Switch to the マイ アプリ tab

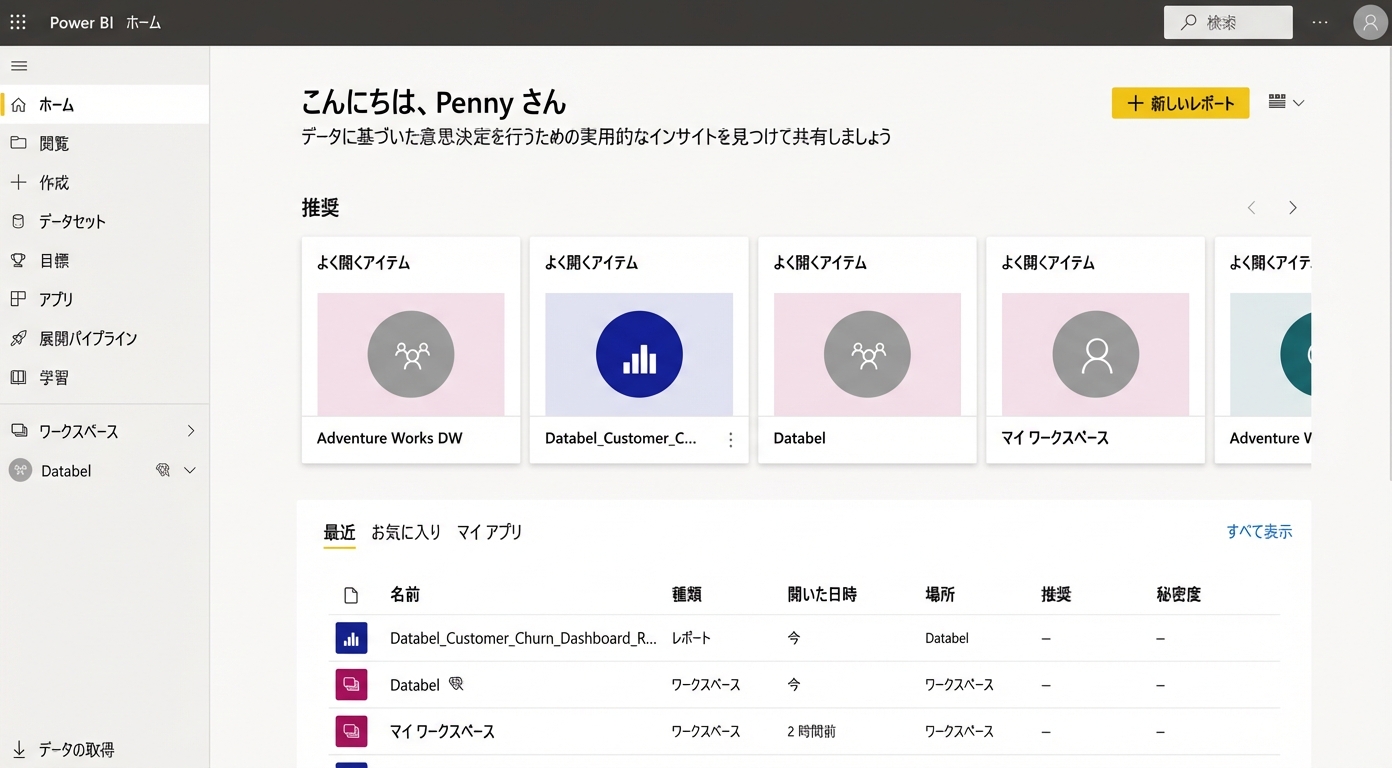click(x=490, y=532)
